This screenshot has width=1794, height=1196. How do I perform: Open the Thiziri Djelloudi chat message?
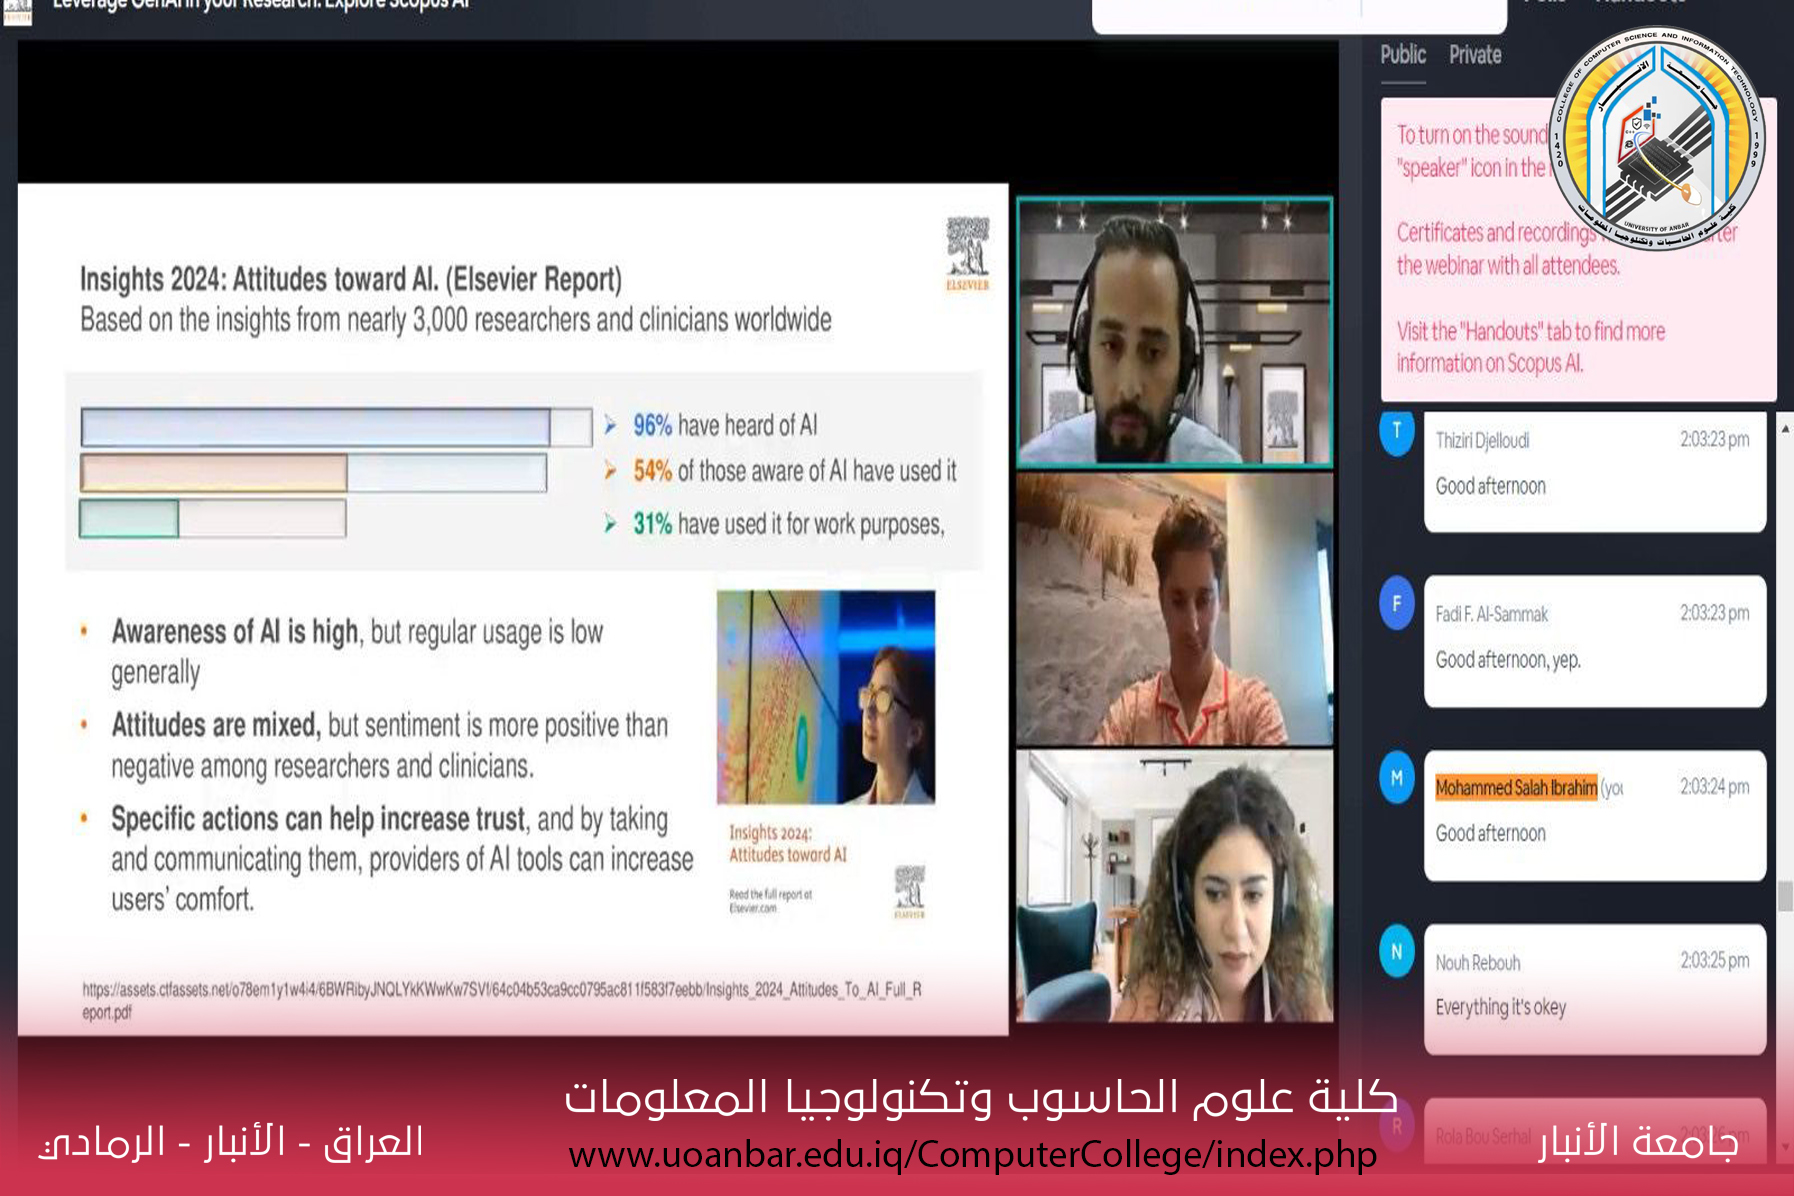(x=1595, y=471)
